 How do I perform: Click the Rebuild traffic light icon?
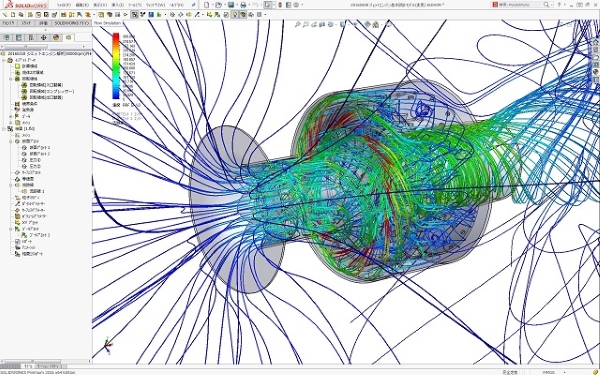(x=280, y=5)
